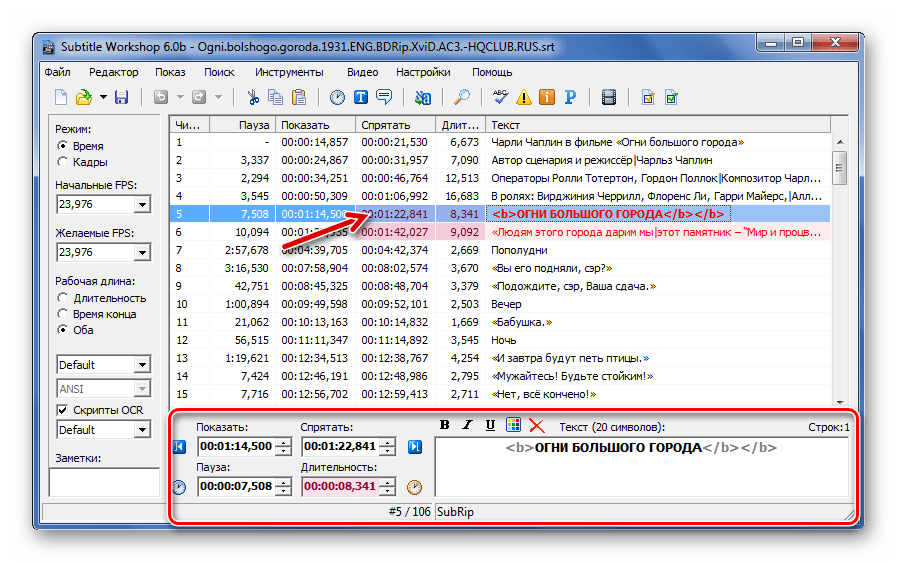Screen dimensions: 898x563
Task: Open the magnifier search tool
Action: pos(462,98)
